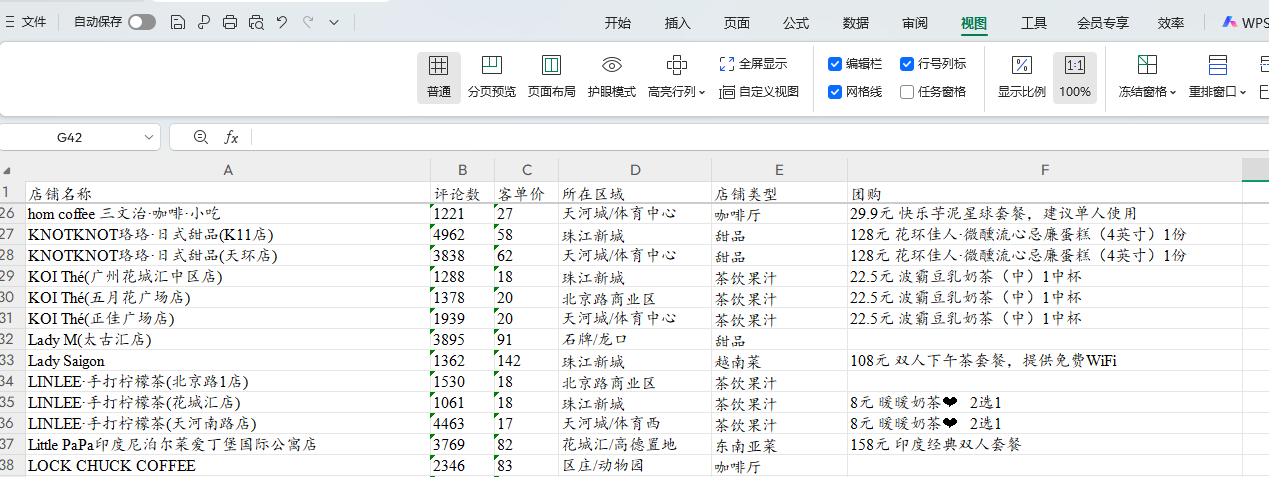Click the 越南菜 cell
Image resolution: width=1269 pixels, height=477 pixels.
[x=779, y=360]
